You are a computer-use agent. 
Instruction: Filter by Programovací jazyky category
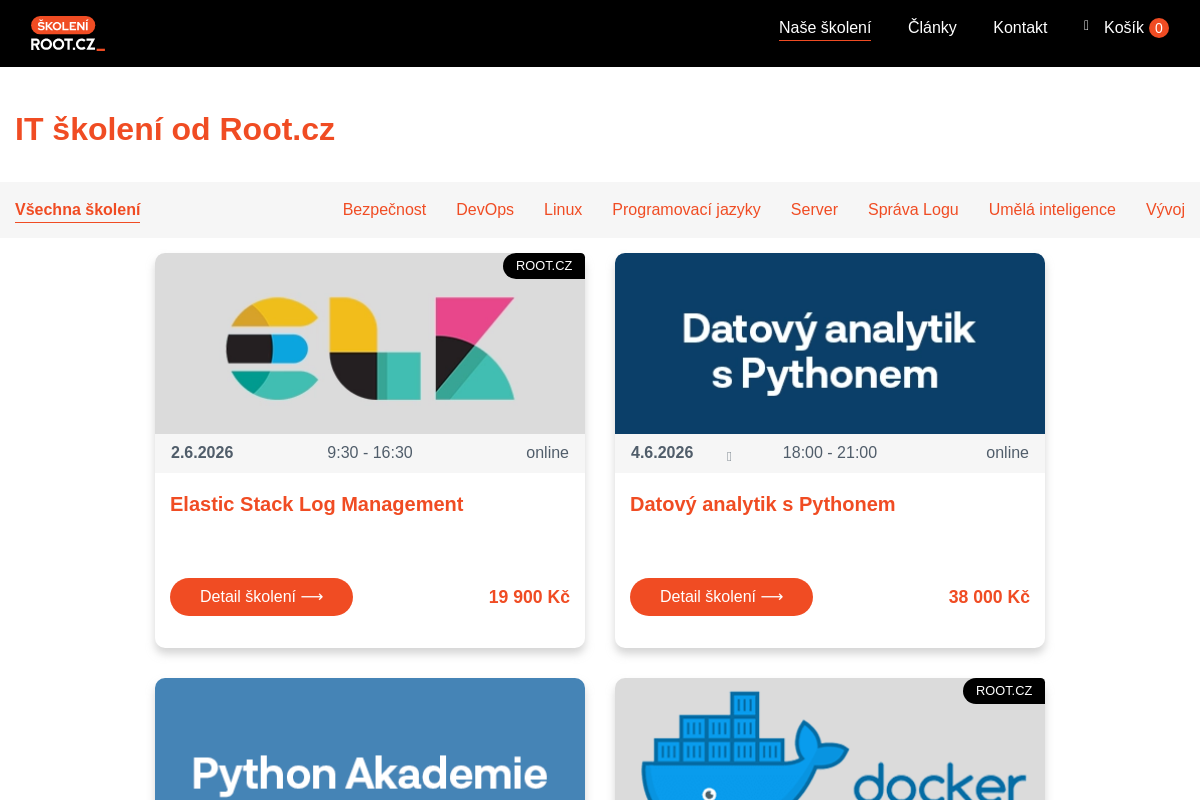tap(686, 210)
